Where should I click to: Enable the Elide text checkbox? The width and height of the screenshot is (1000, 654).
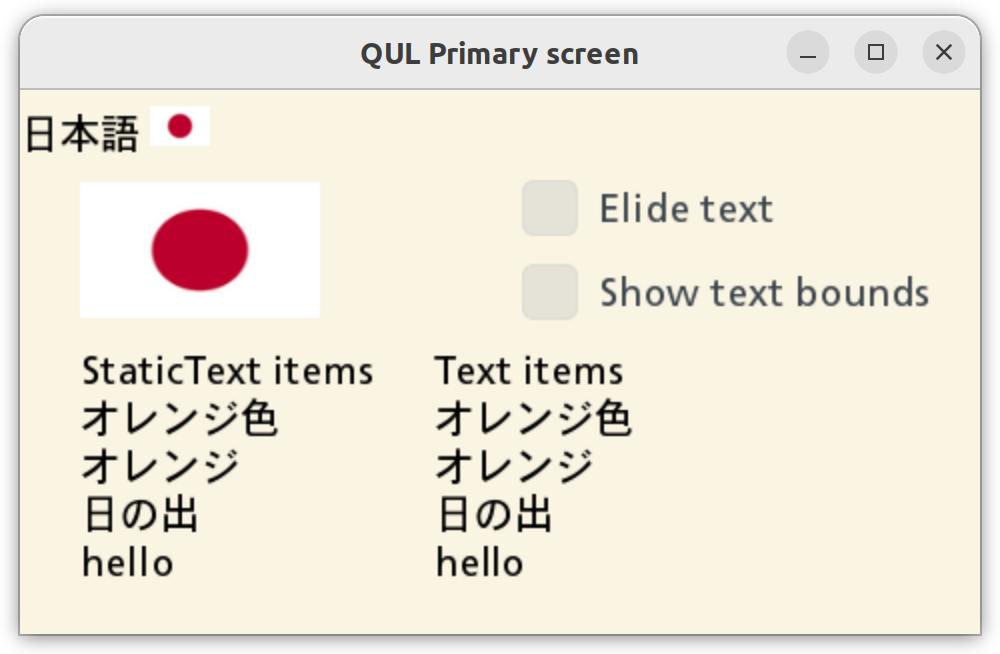pos(550,208)
